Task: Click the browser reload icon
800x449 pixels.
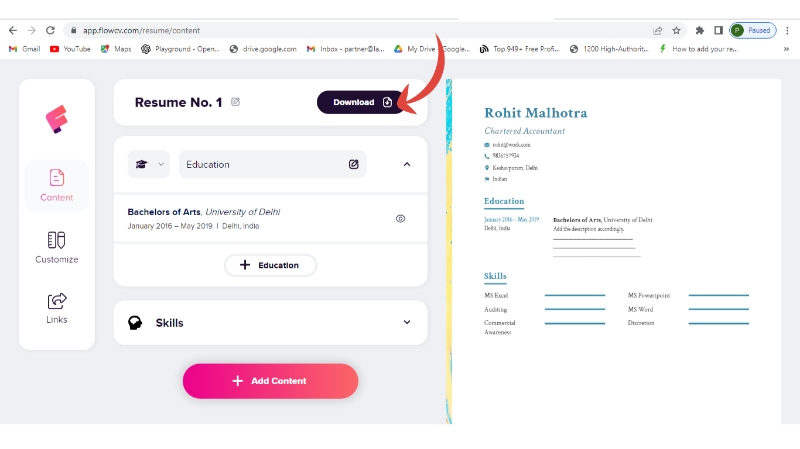Action: click(50, 30)
